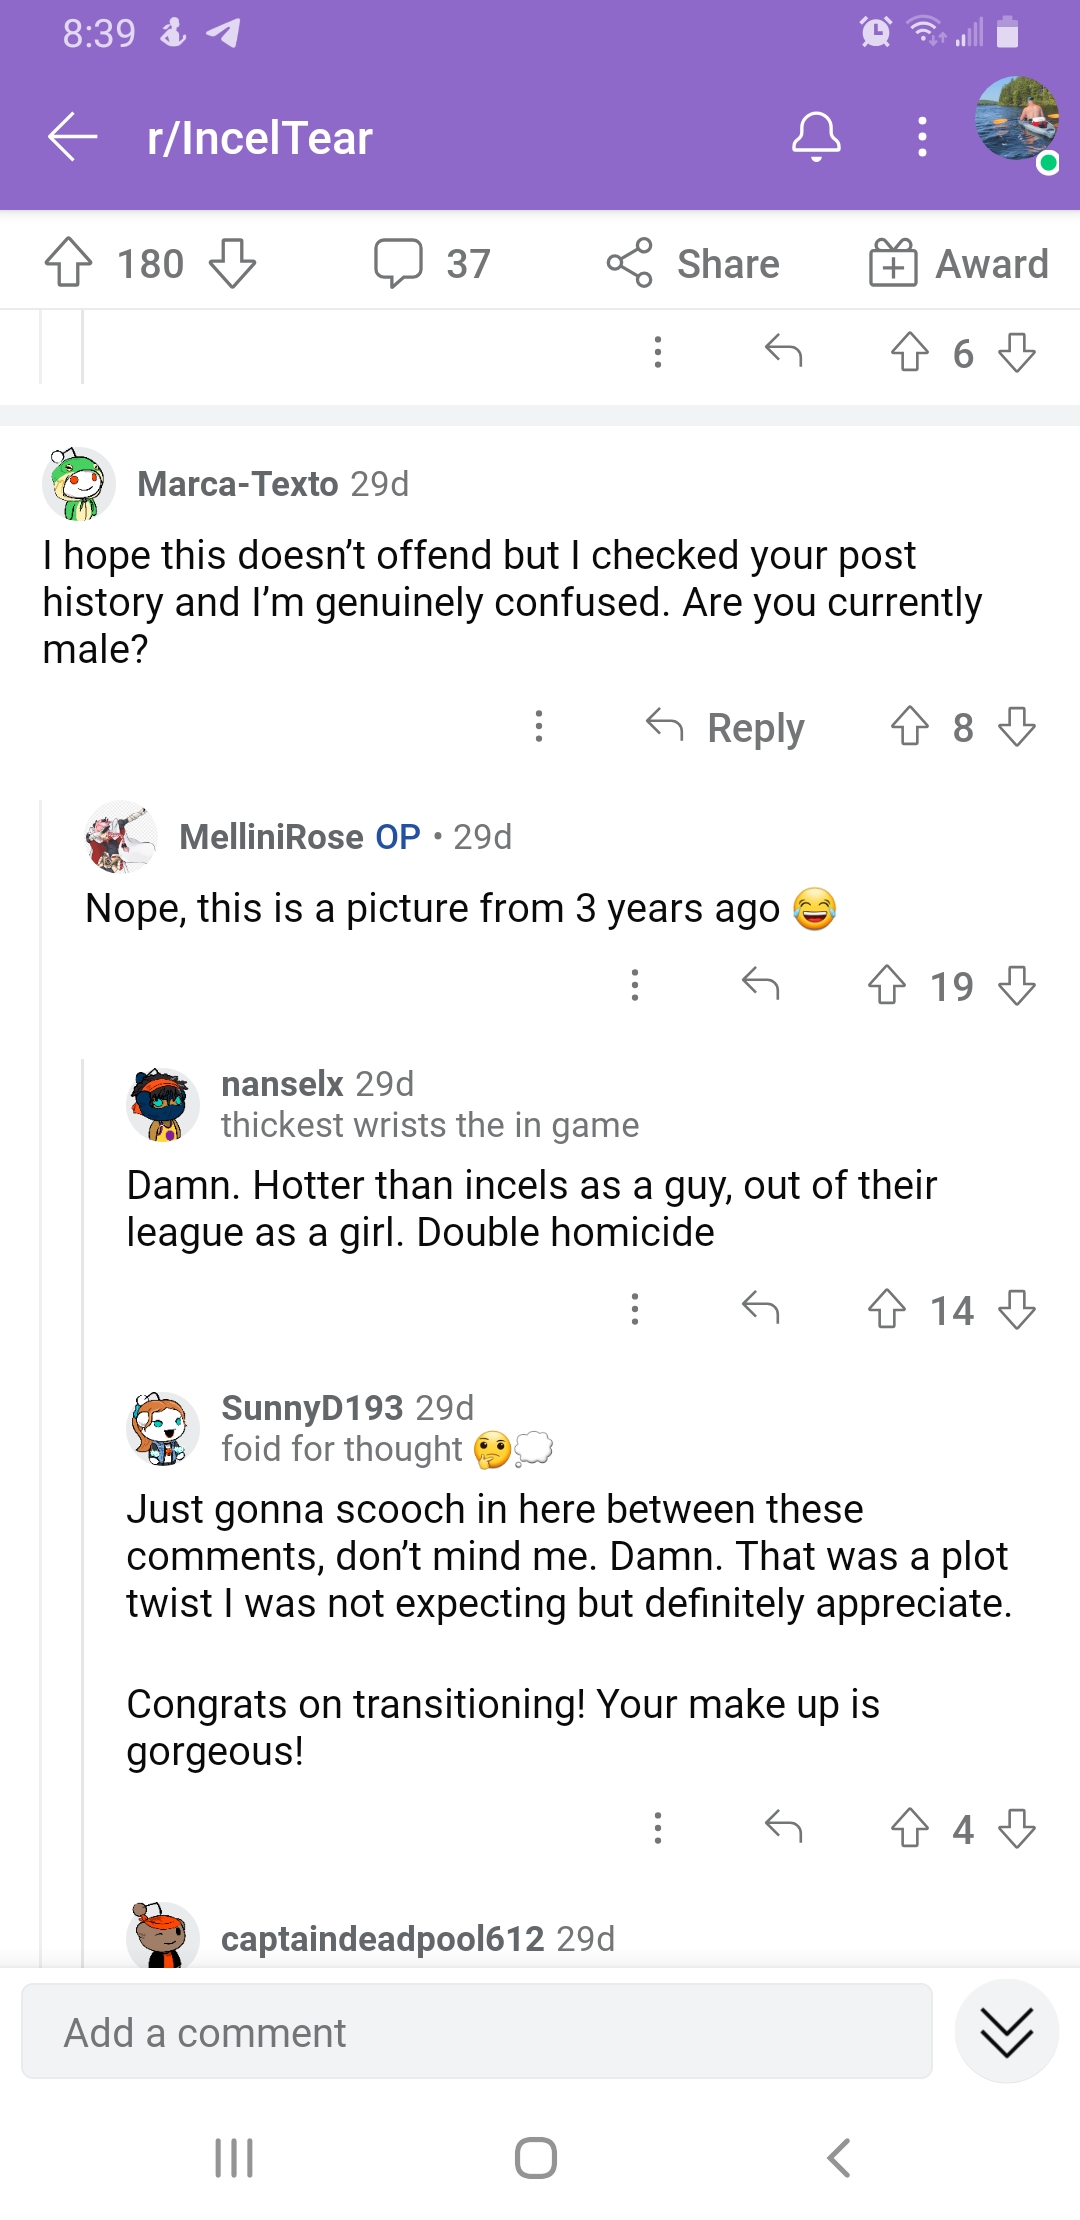Upvote the post with 180 points

70,263
